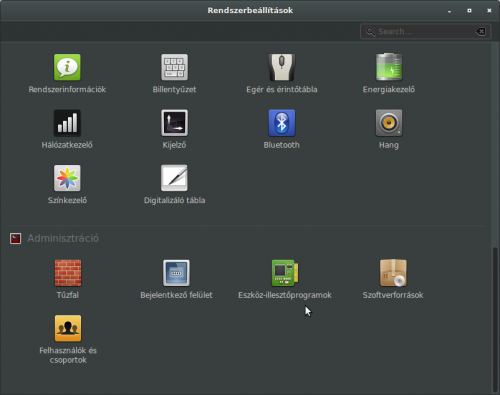
Task: Click the Adminisztráció section terminal icon
Action: (x=15, y=238)
